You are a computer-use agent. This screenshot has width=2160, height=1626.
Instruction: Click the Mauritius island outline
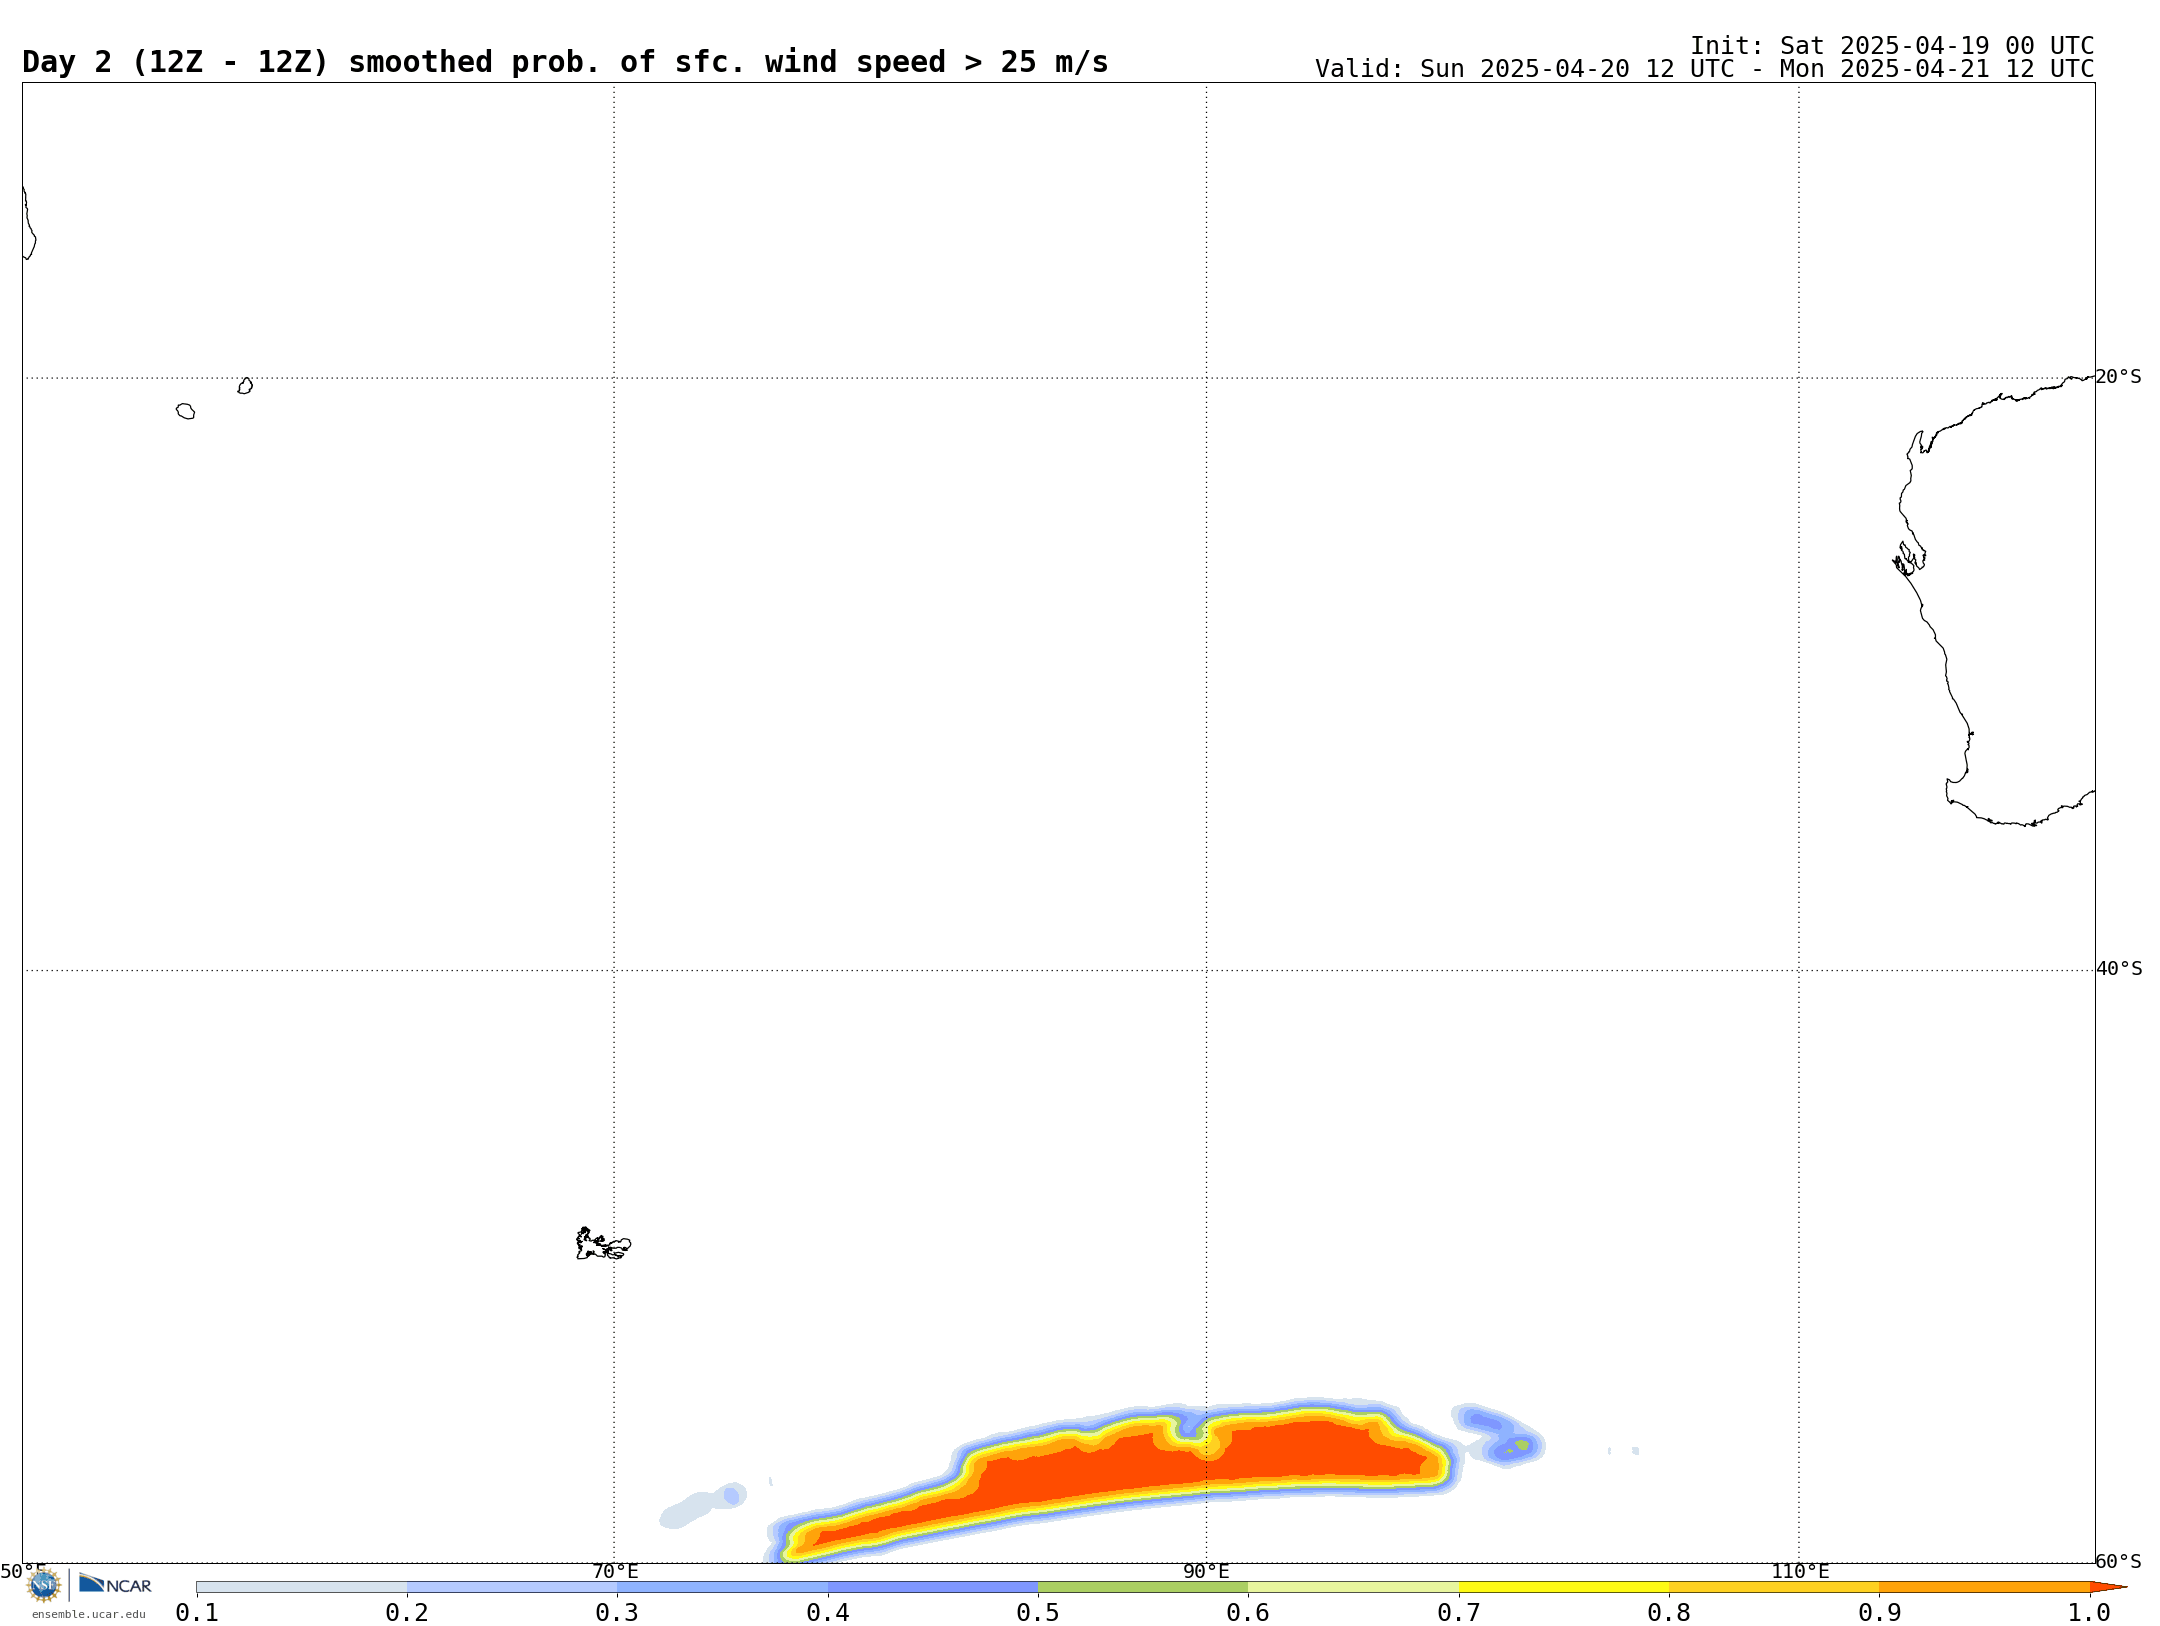pyautogui.click(x=245, y=386)
